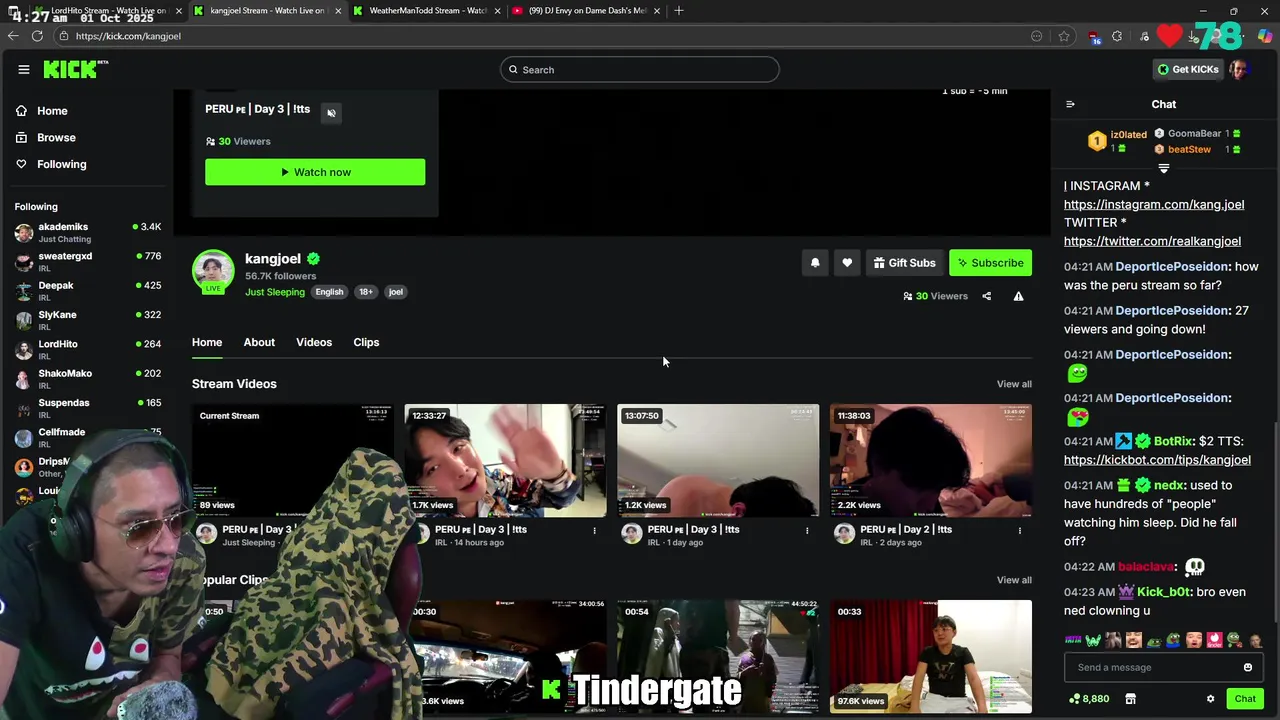
Task: Reload the current page
Action: [x=37, y=36]
